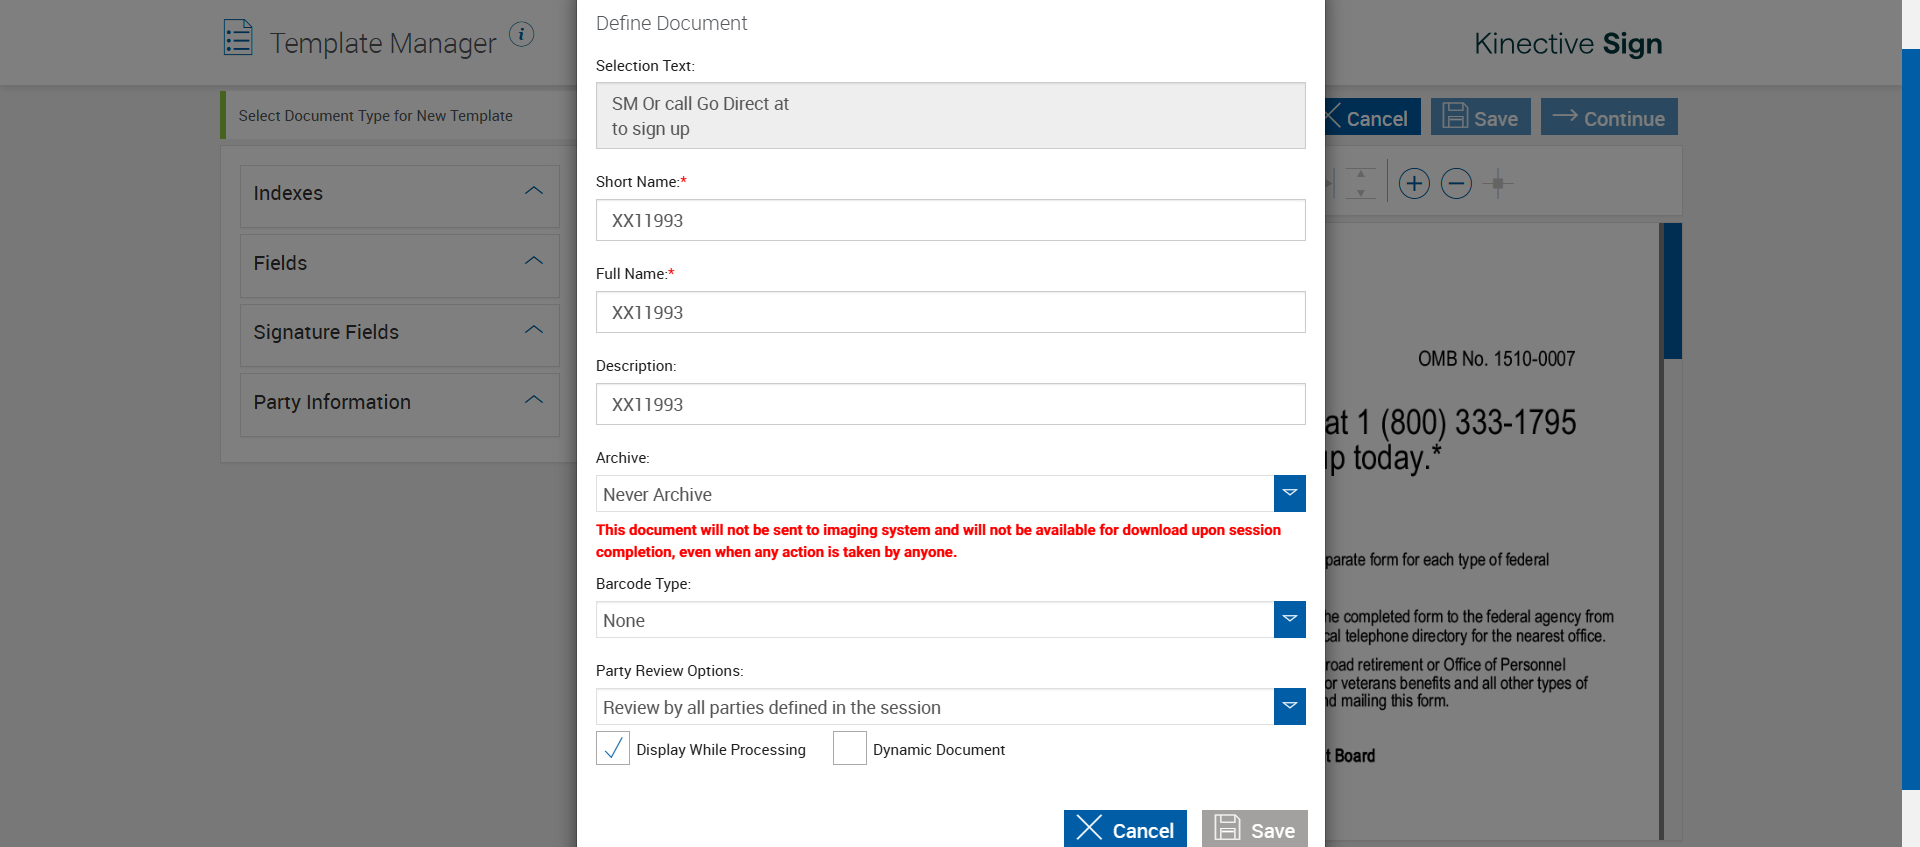Save the Define Document dialog
This screenshot has width=1920, height=847.
(x=1254, y=829)
